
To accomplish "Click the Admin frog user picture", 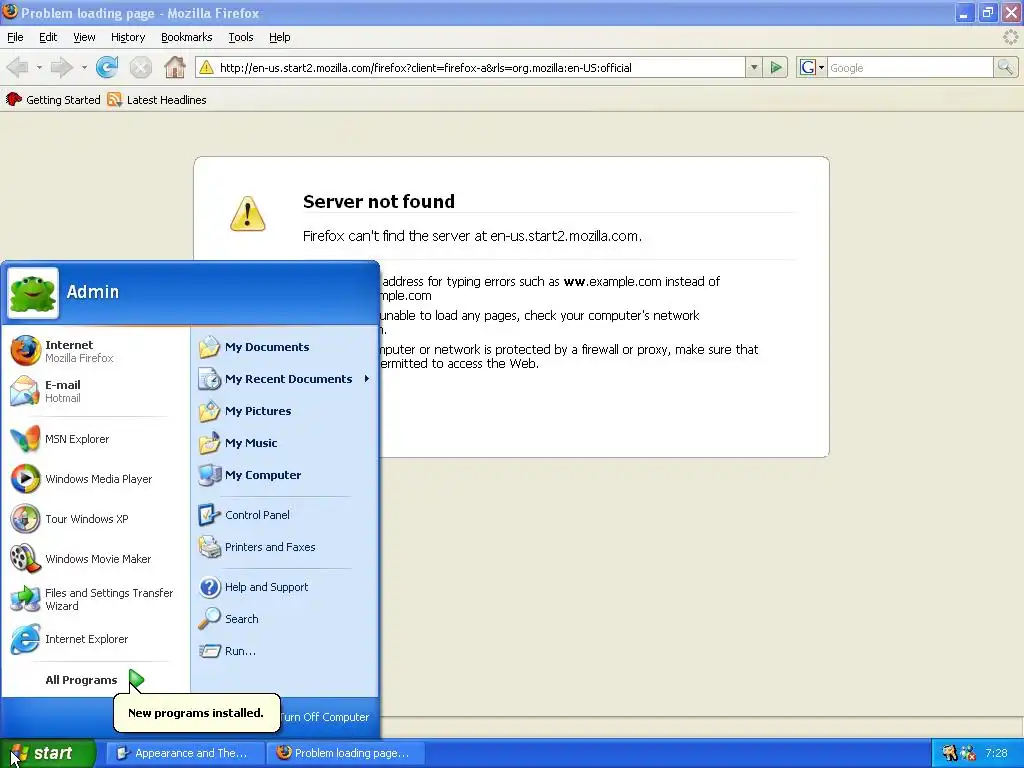I will [33, 293].
